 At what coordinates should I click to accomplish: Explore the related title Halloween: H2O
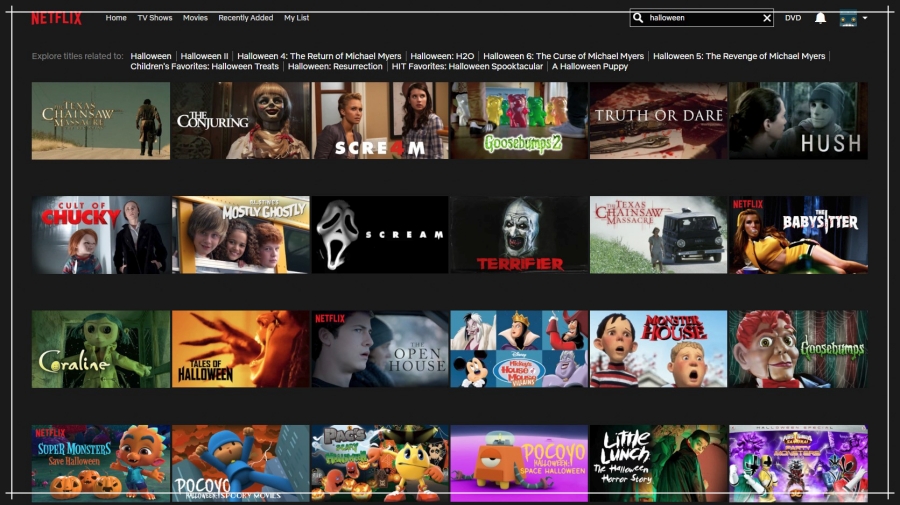[442, 56]
